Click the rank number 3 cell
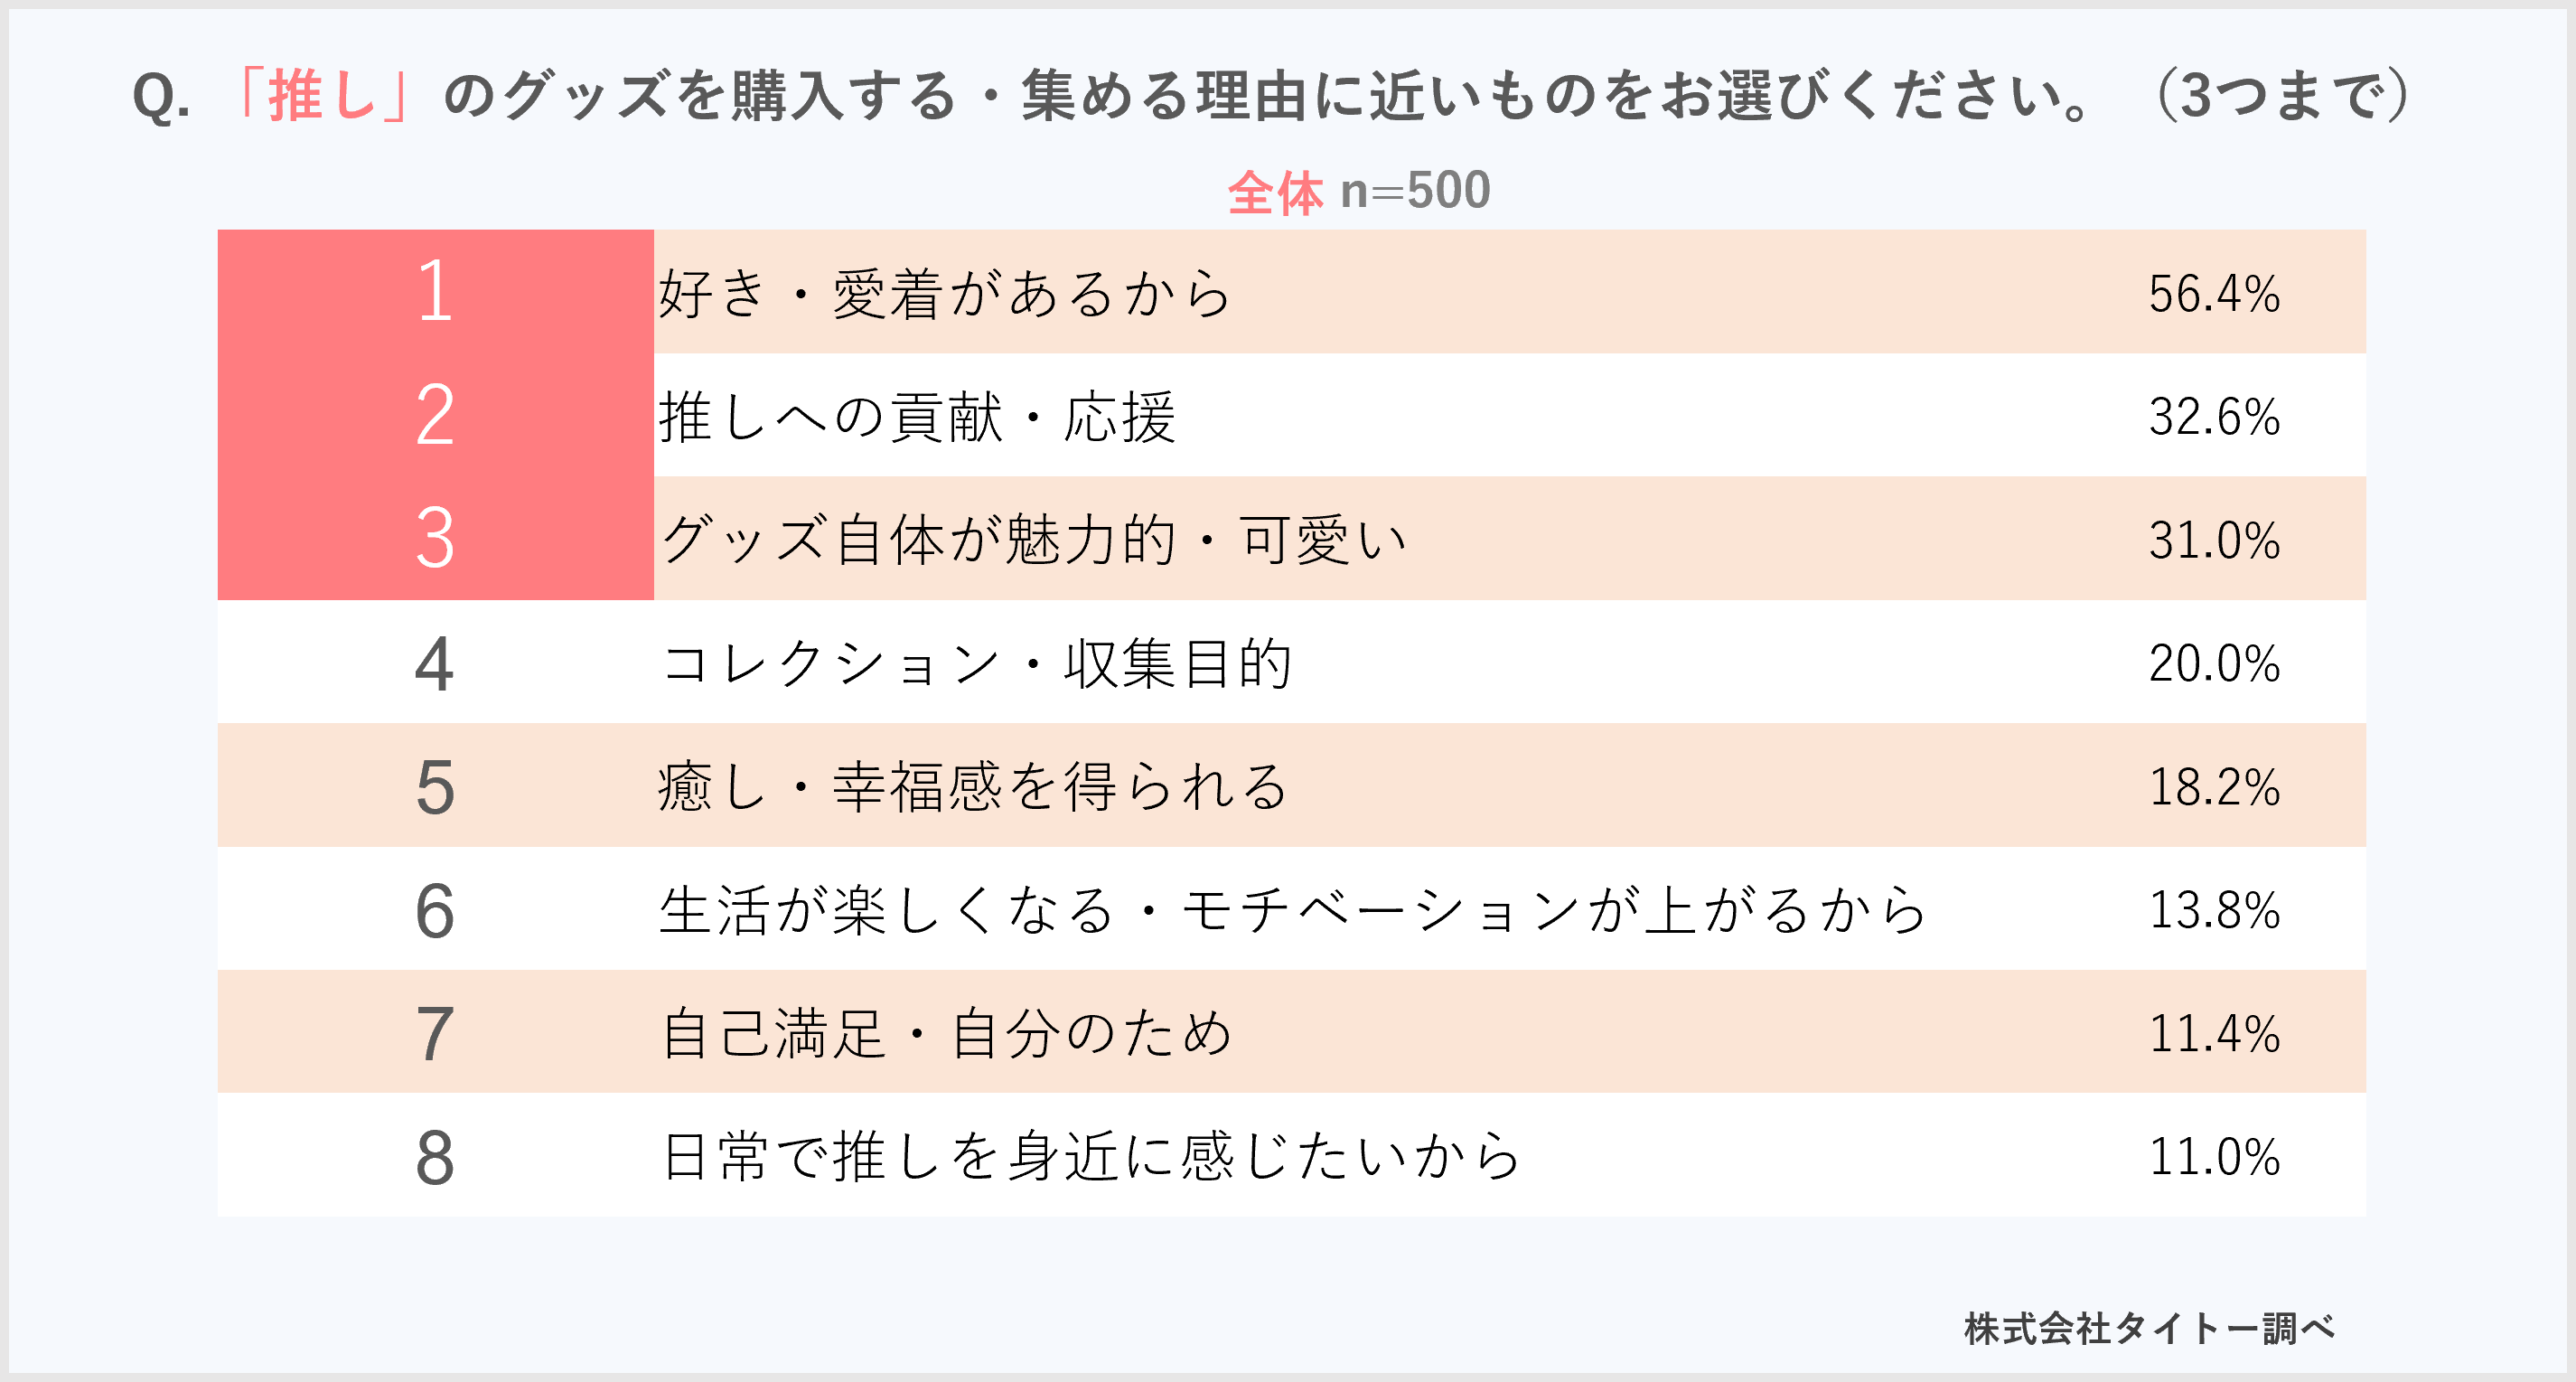The image size is (2576, 1382). coord(435,538)
